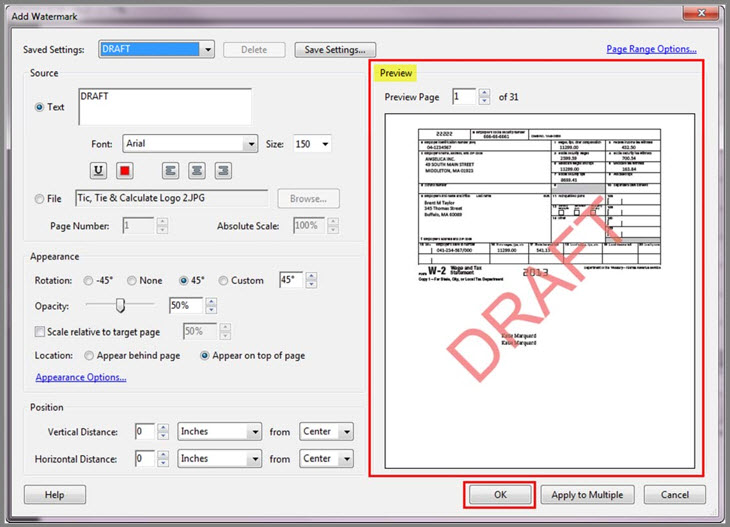The height and width of the screenshot is (527, 730).
Task: Open the Appearance Options link
Action: (x=81, y=377)
